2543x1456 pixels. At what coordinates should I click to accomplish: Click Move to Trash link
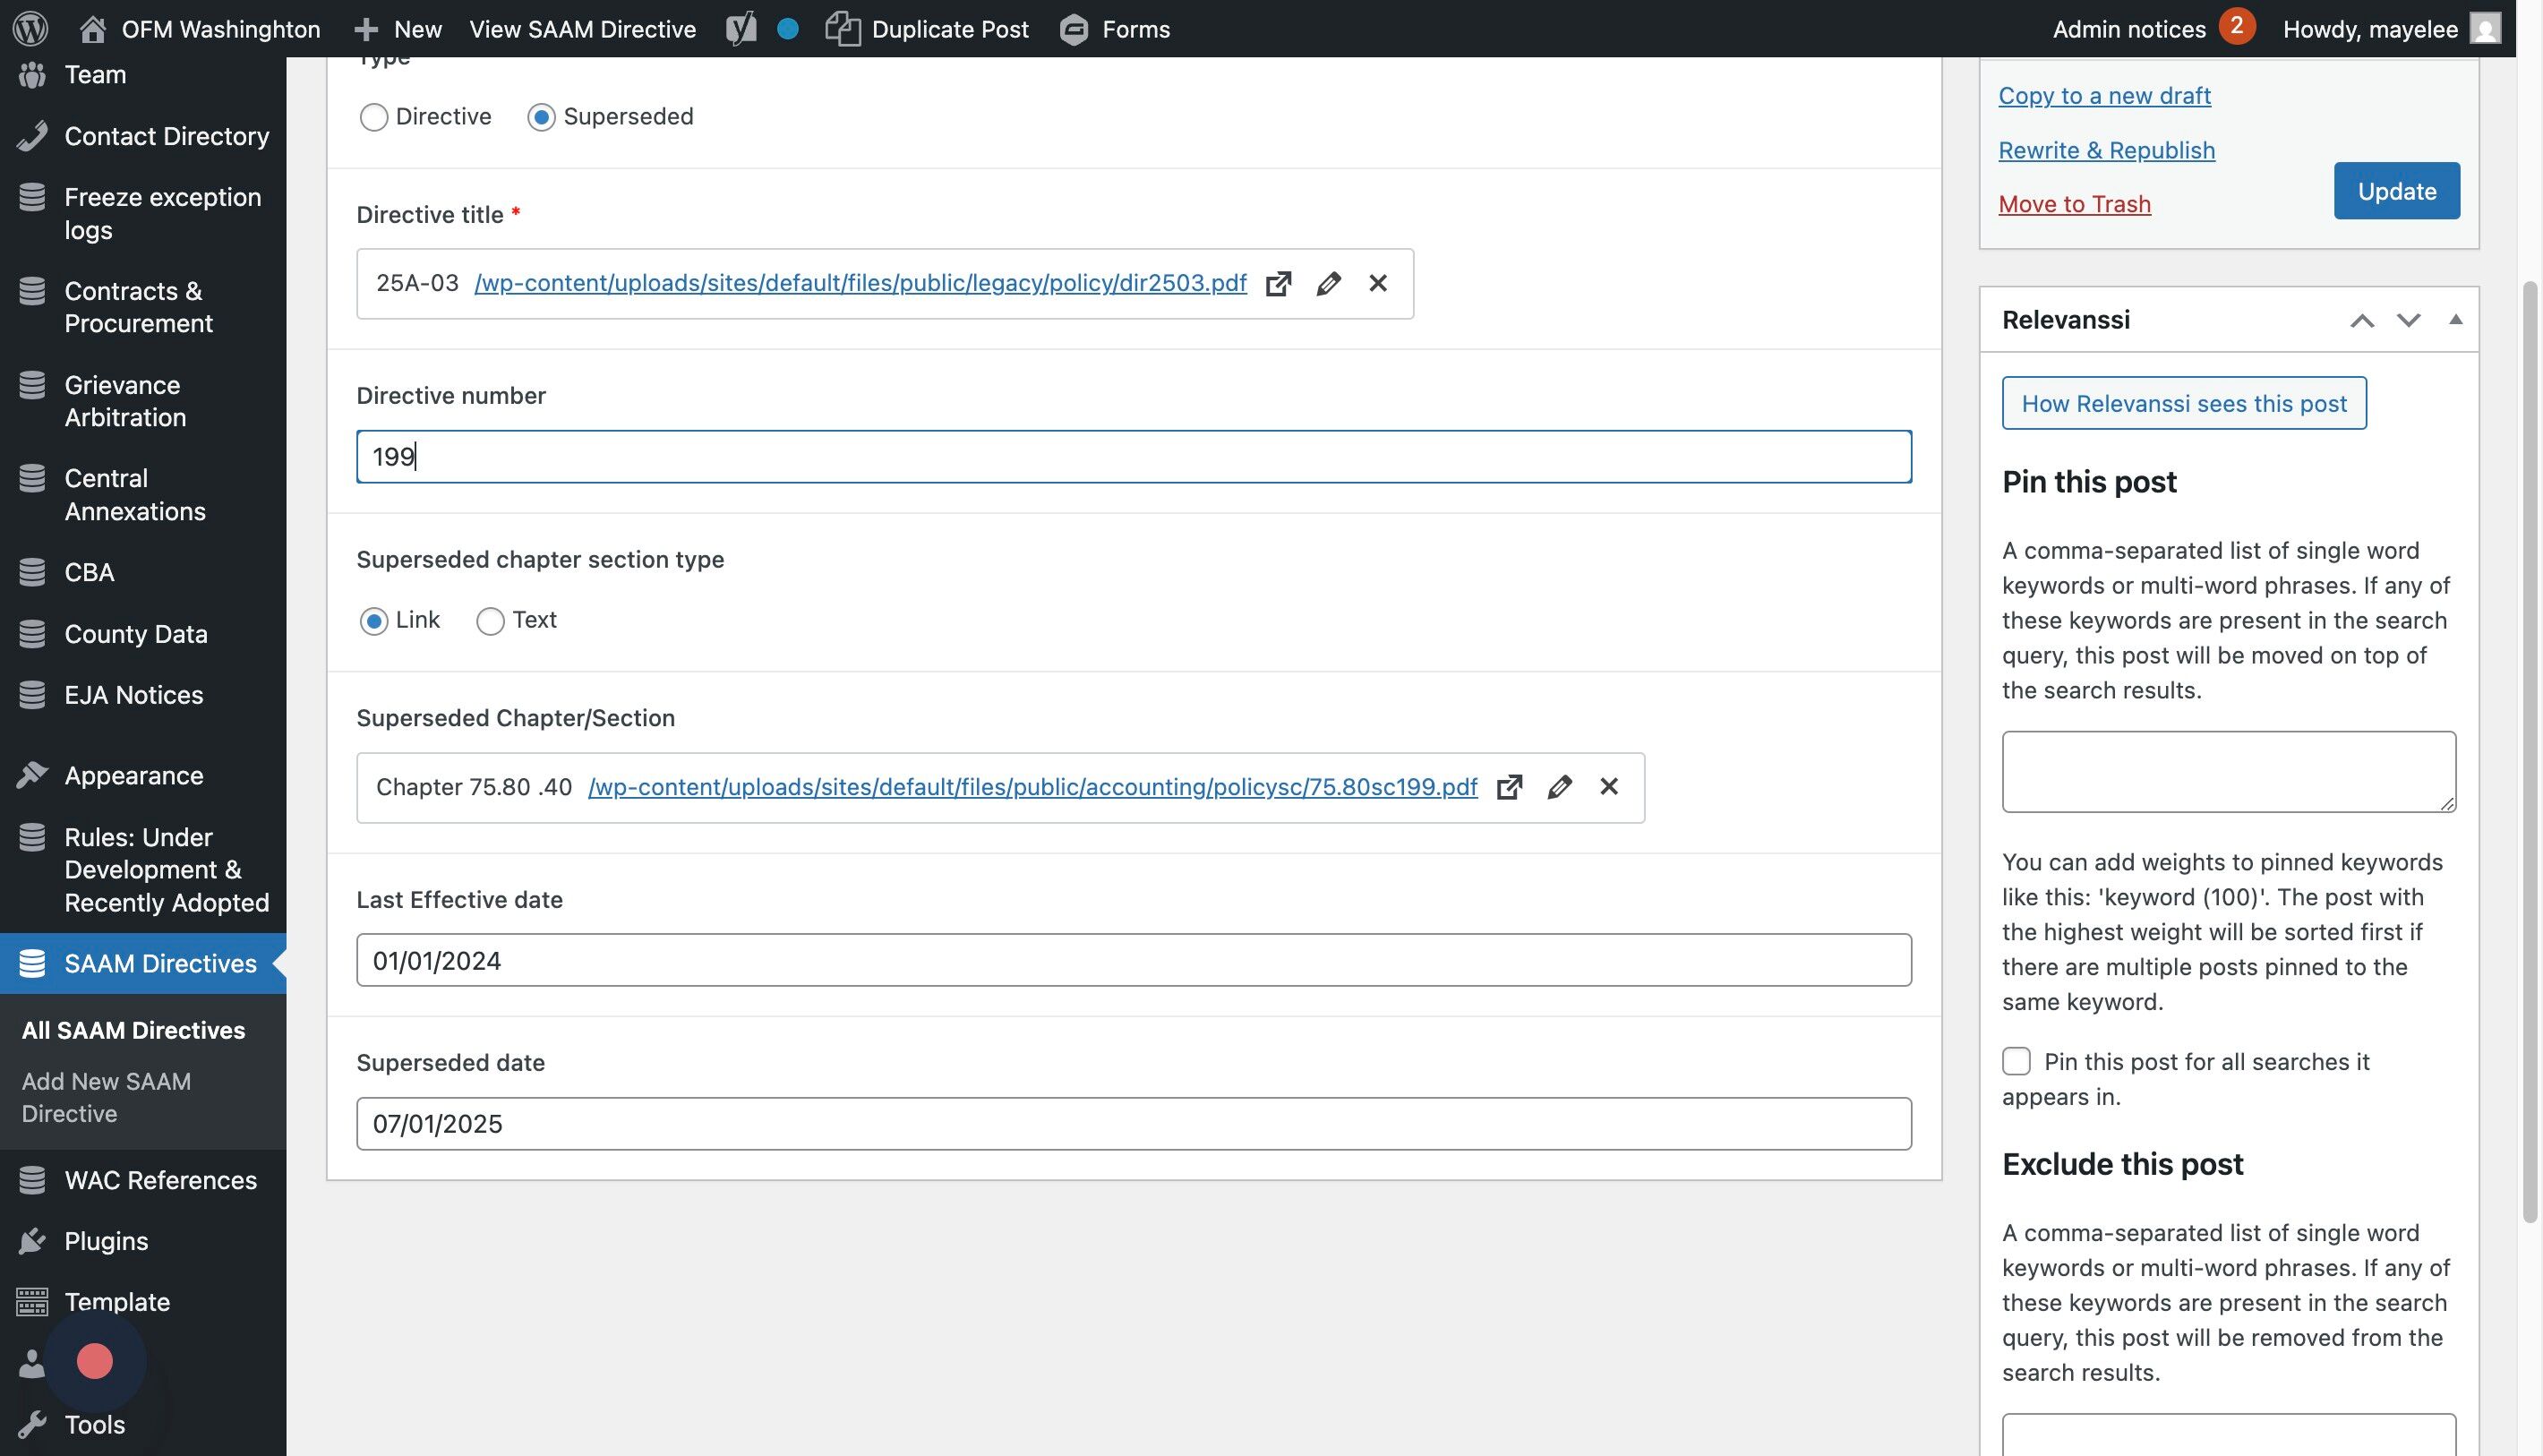(2074, 204)
